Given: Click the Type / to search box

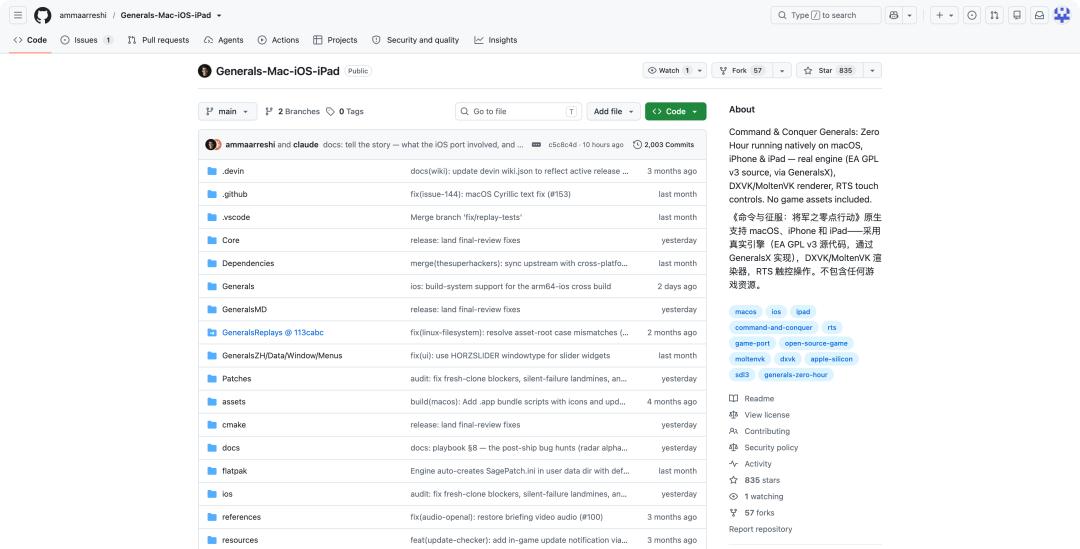Looking at the screenshot, I should tap(826, 15).
